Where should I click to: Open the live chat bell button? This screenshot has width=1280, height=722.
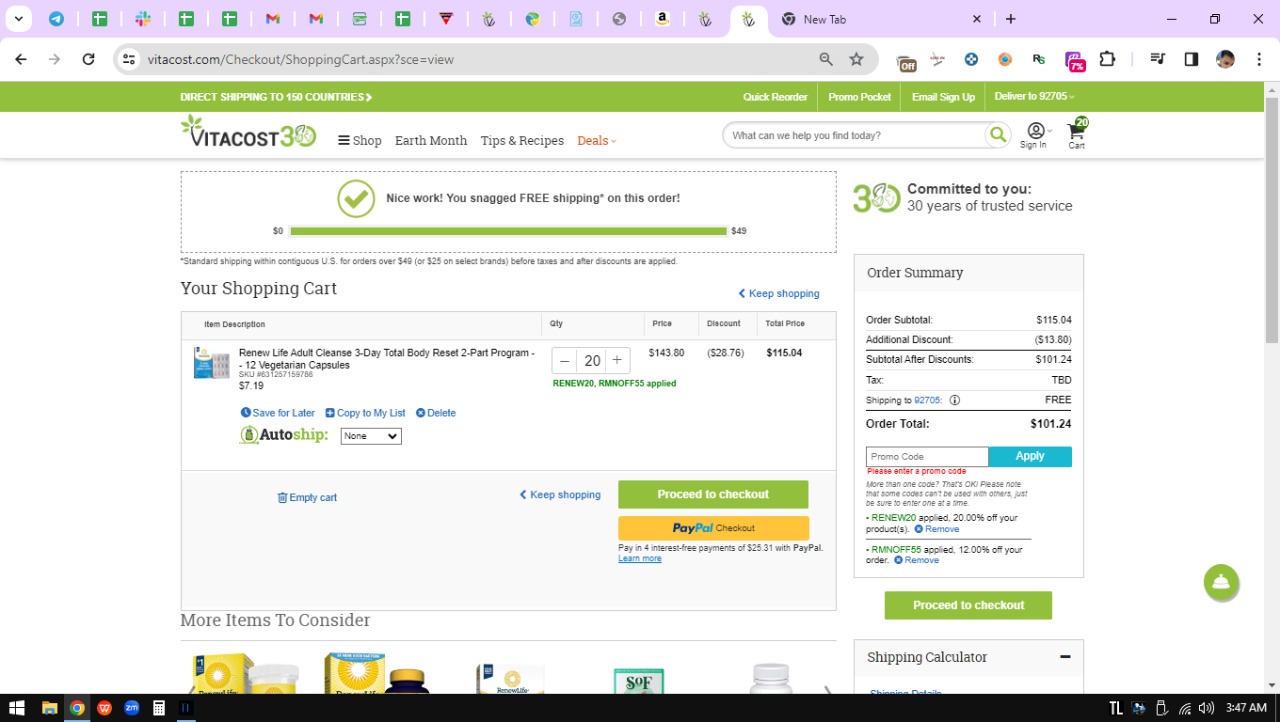click(1221, 583)
